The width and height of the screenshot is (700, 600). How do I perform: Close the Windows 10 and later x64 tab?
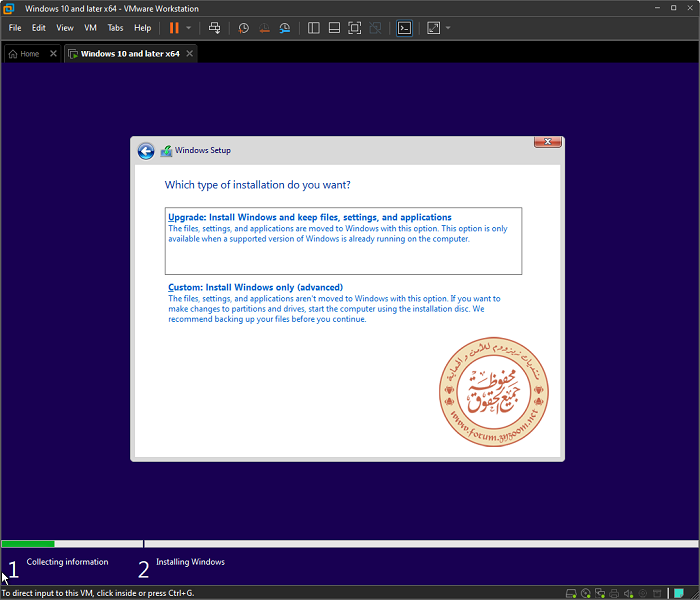190,54
